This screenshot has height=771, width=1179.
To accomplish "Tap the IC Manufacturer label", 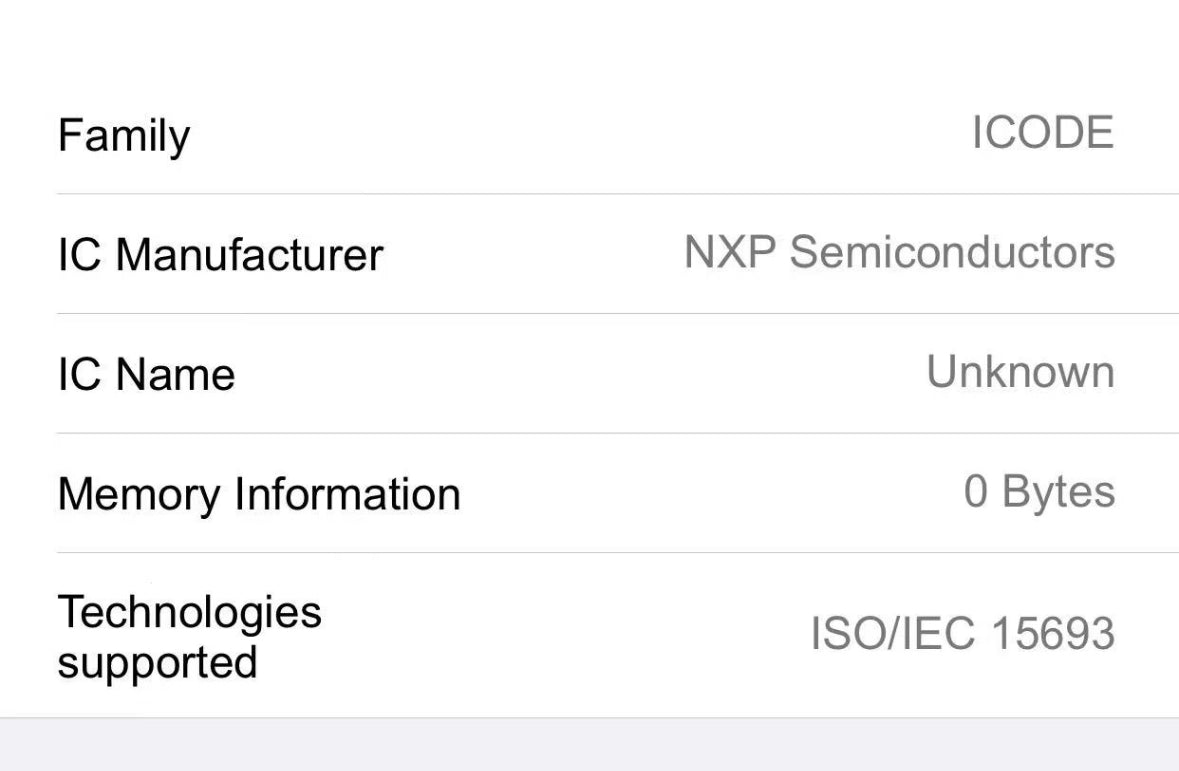I will pyautogui.click(x=220, y=254).
